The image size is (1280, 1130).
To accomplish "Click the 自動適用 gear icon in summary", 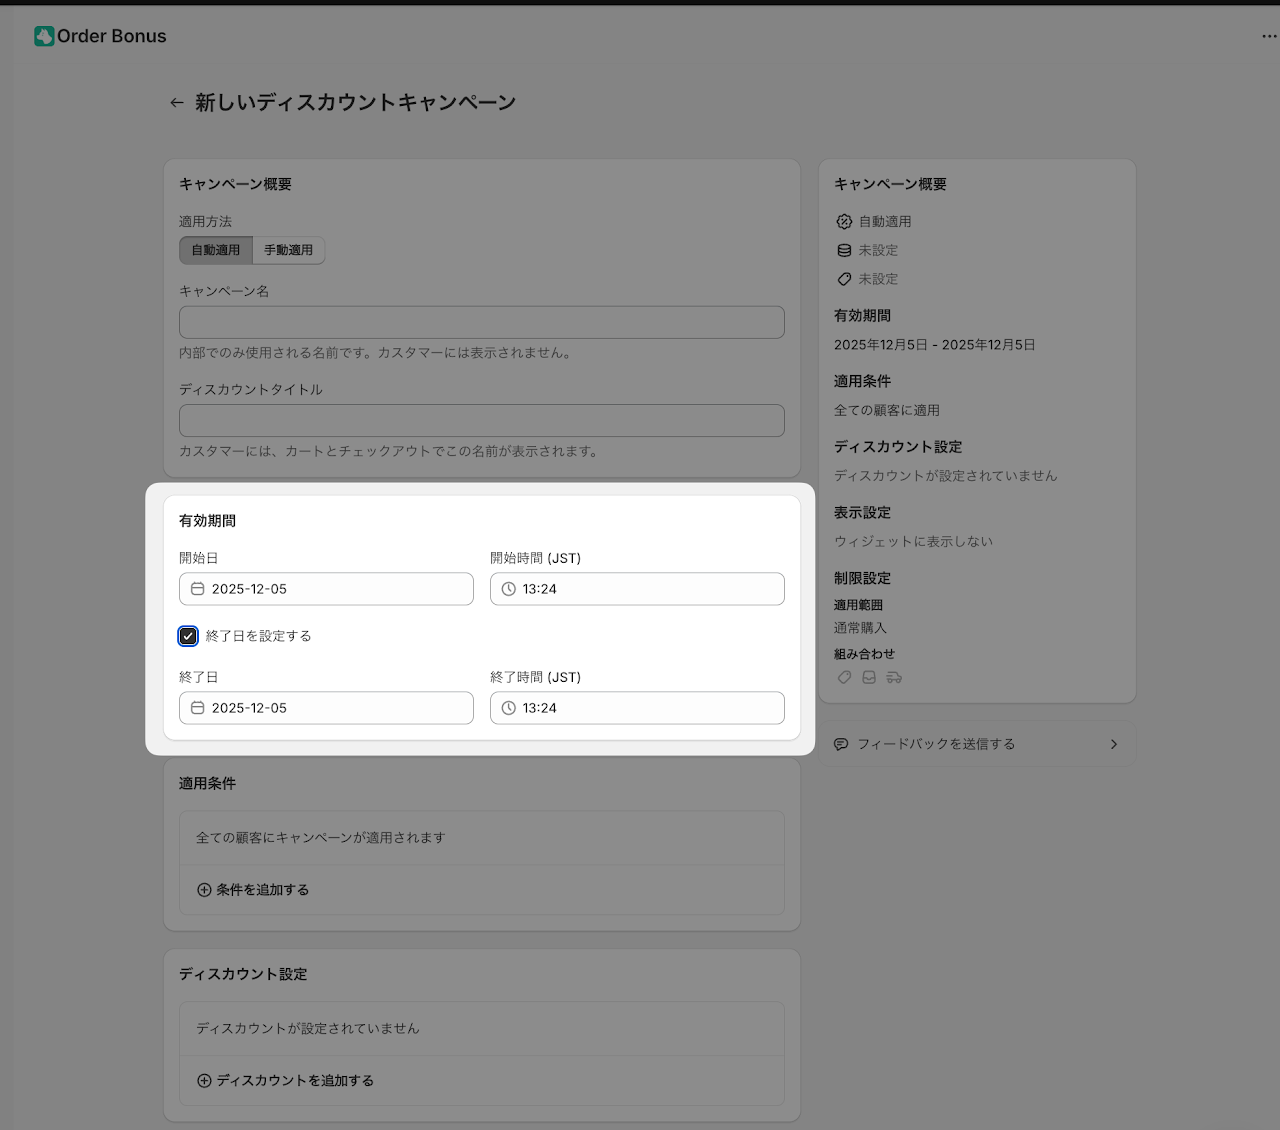I will click(x=844, y=222).
